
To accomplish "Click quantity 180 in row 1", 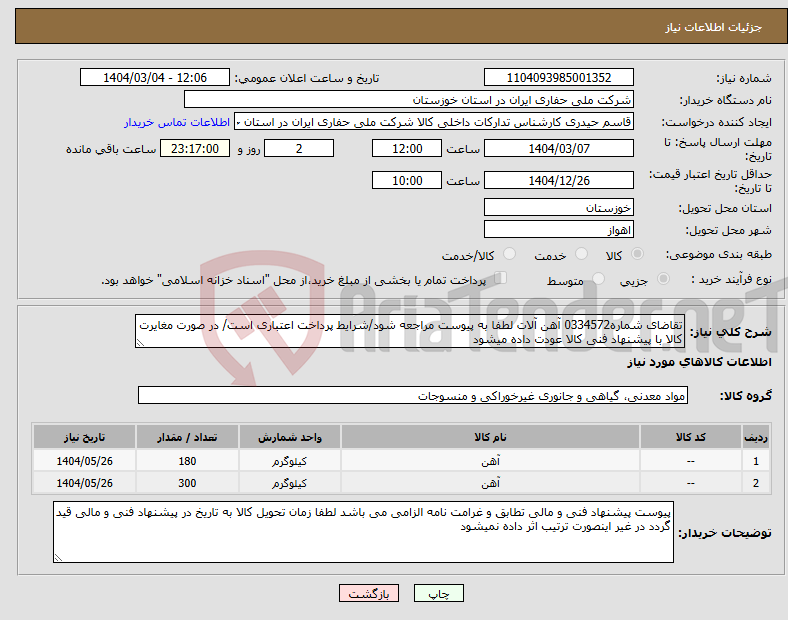I will click(x=187, y=461).
